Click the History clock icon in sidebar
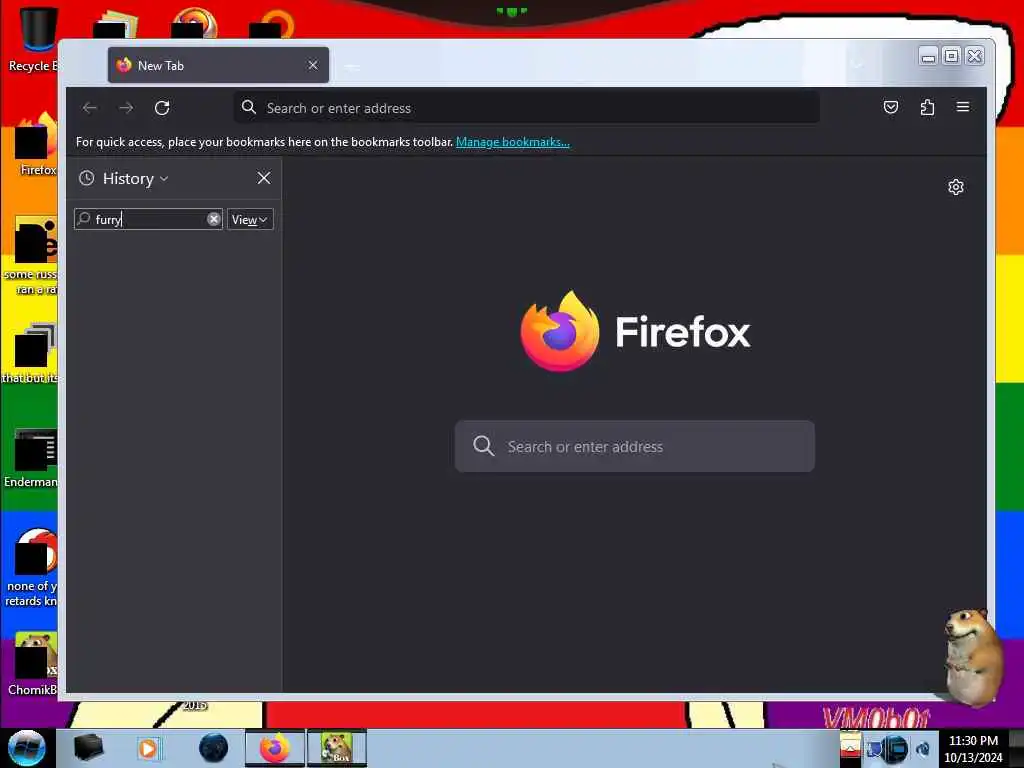The height and width of the screenshot is (768, 1024). point(86,178)
